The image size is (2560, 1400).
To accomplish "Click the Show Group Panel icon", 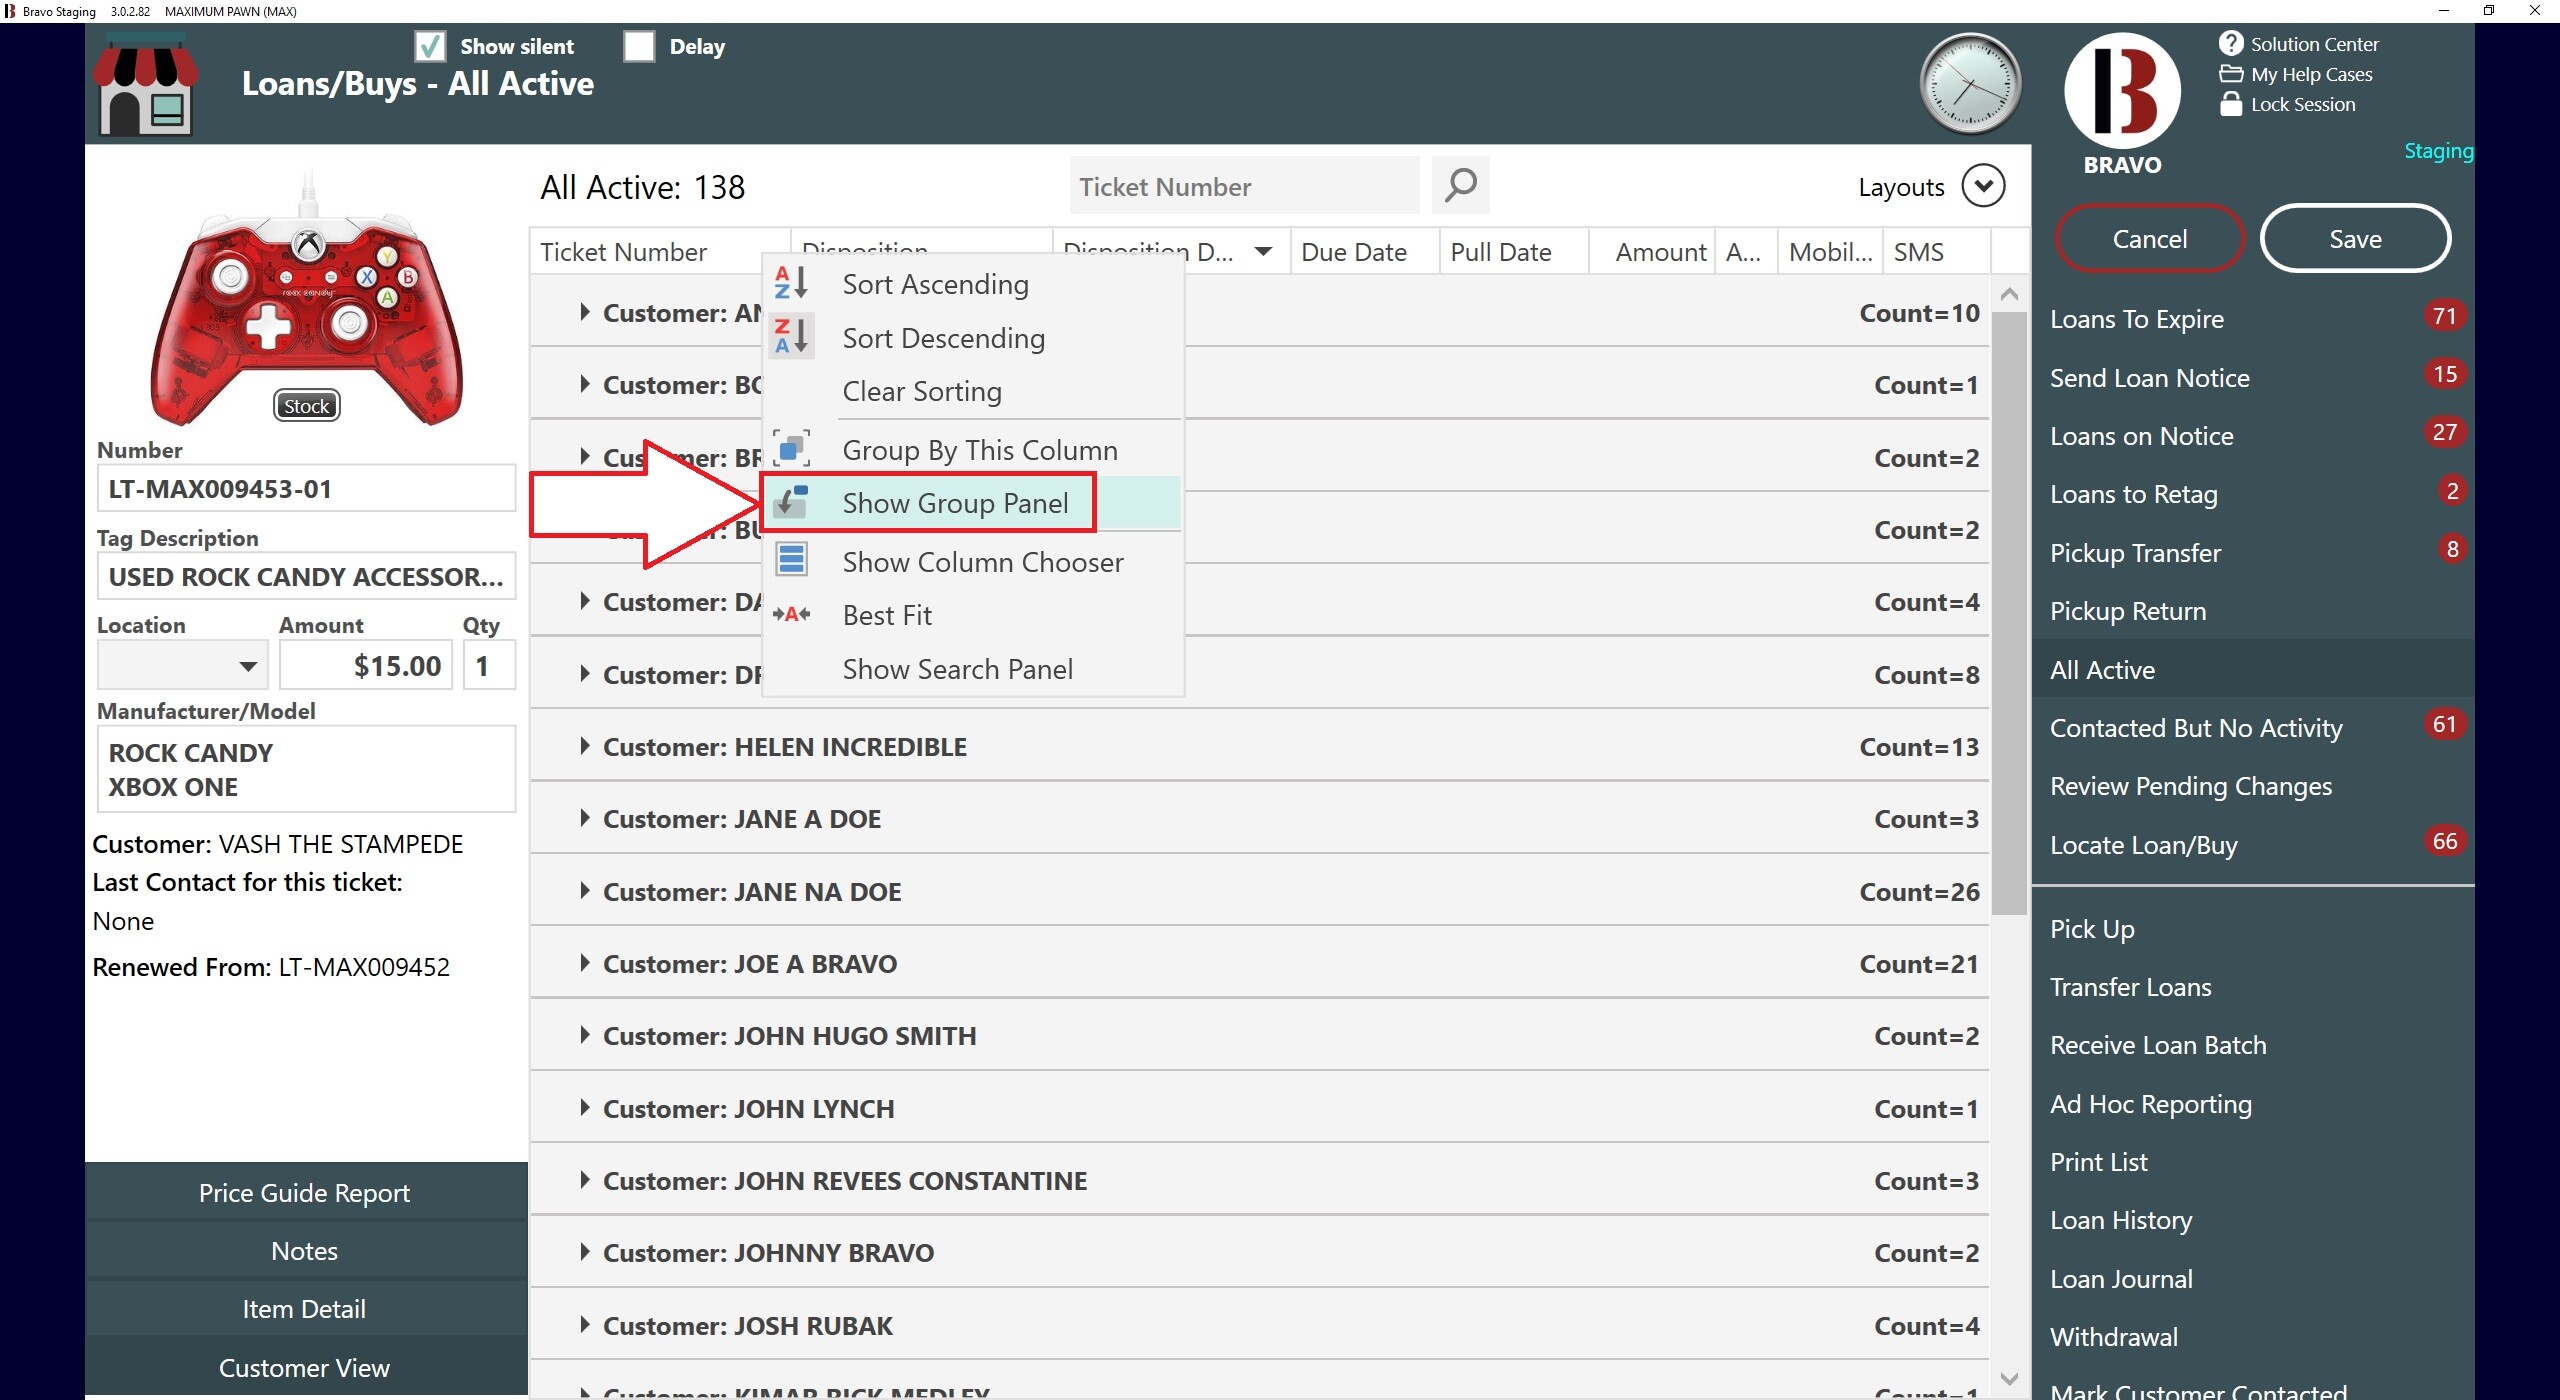I will pos(791,502).
